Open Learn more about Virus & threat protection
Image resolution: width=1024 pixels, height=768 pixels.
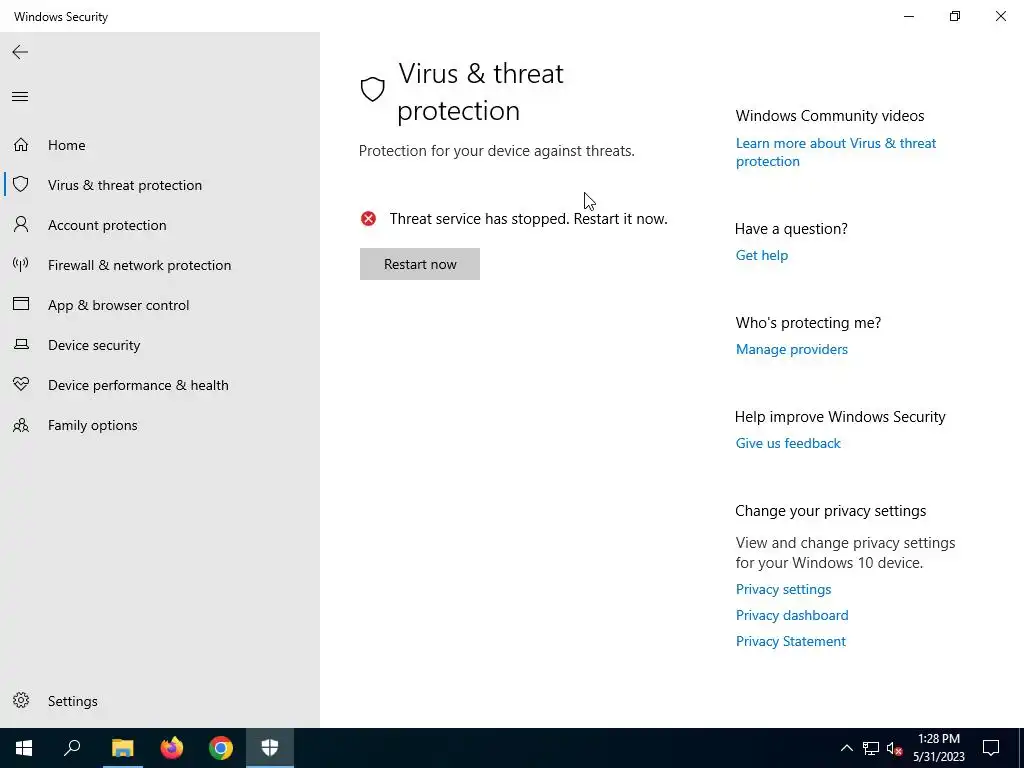(x=836, y=152)
